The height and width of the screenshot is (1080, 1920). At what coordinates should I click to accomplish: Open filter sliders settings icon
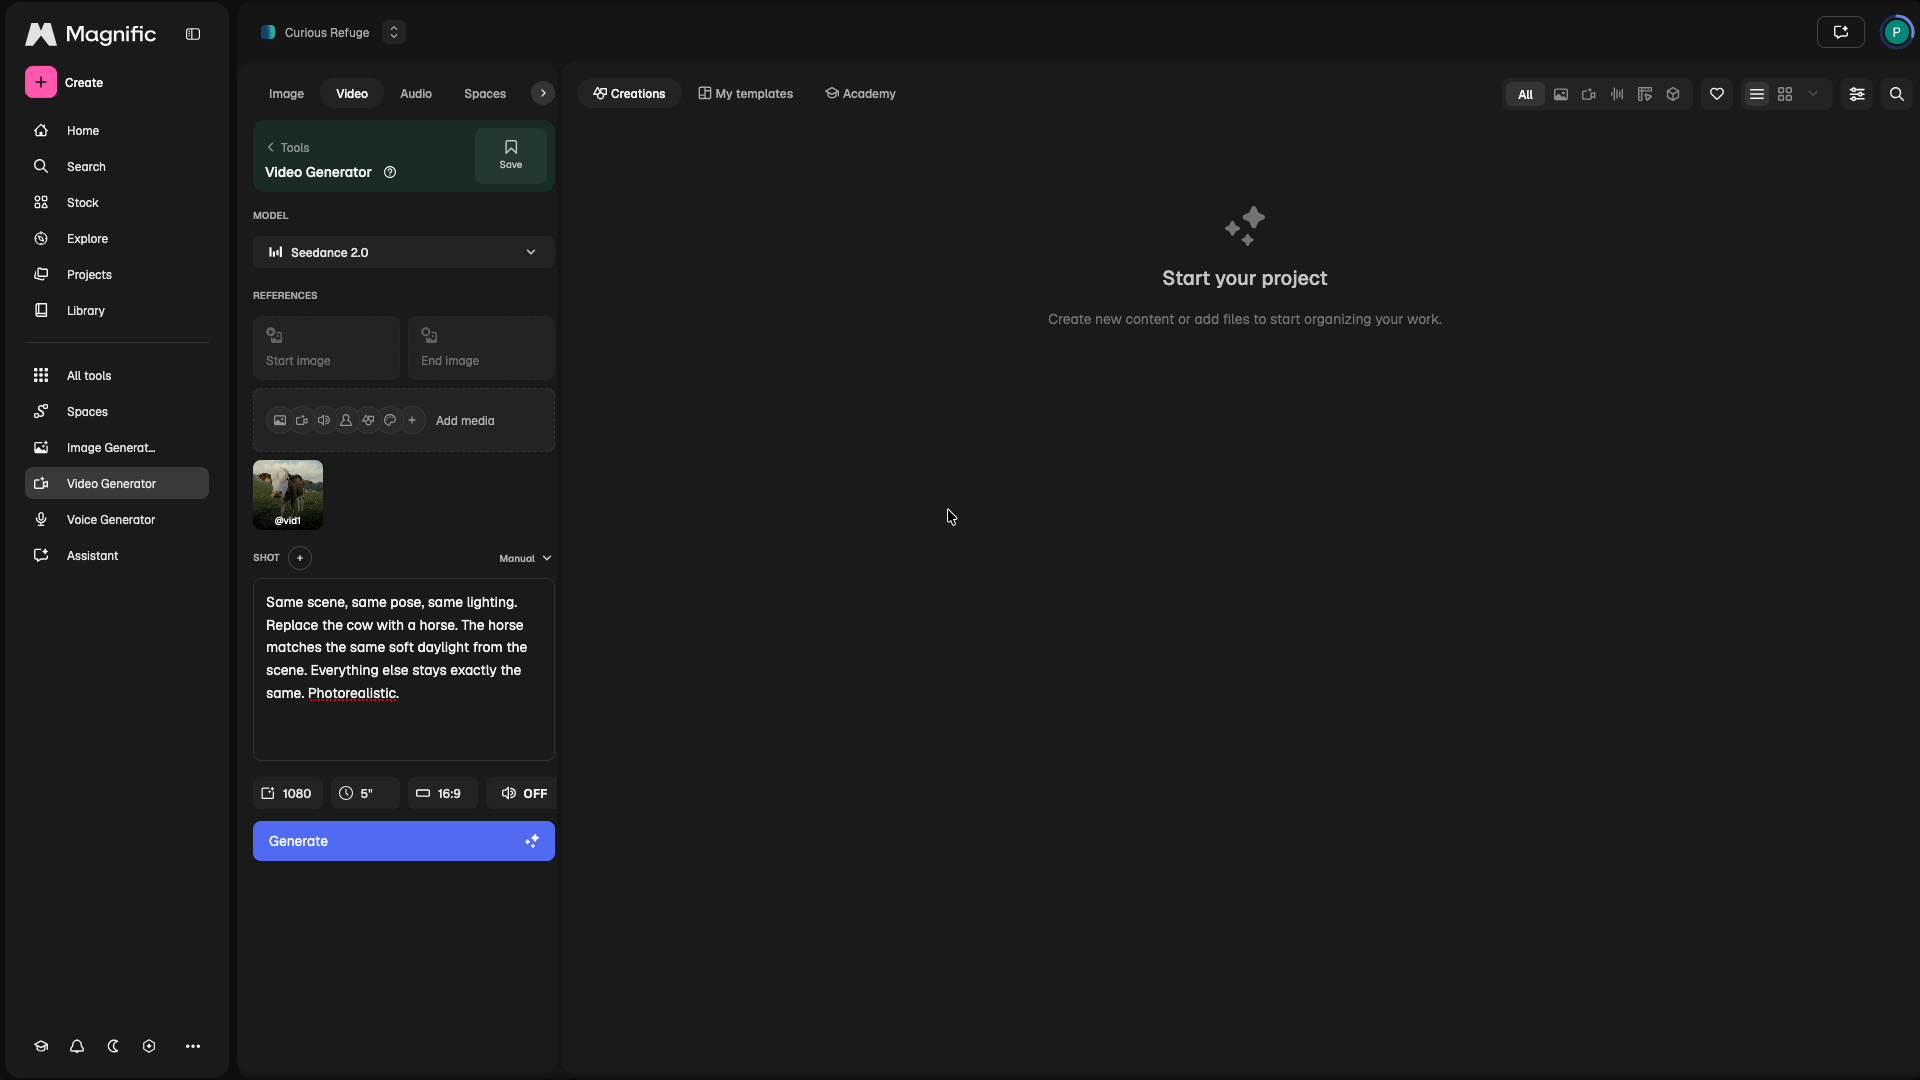(1857, 94)
